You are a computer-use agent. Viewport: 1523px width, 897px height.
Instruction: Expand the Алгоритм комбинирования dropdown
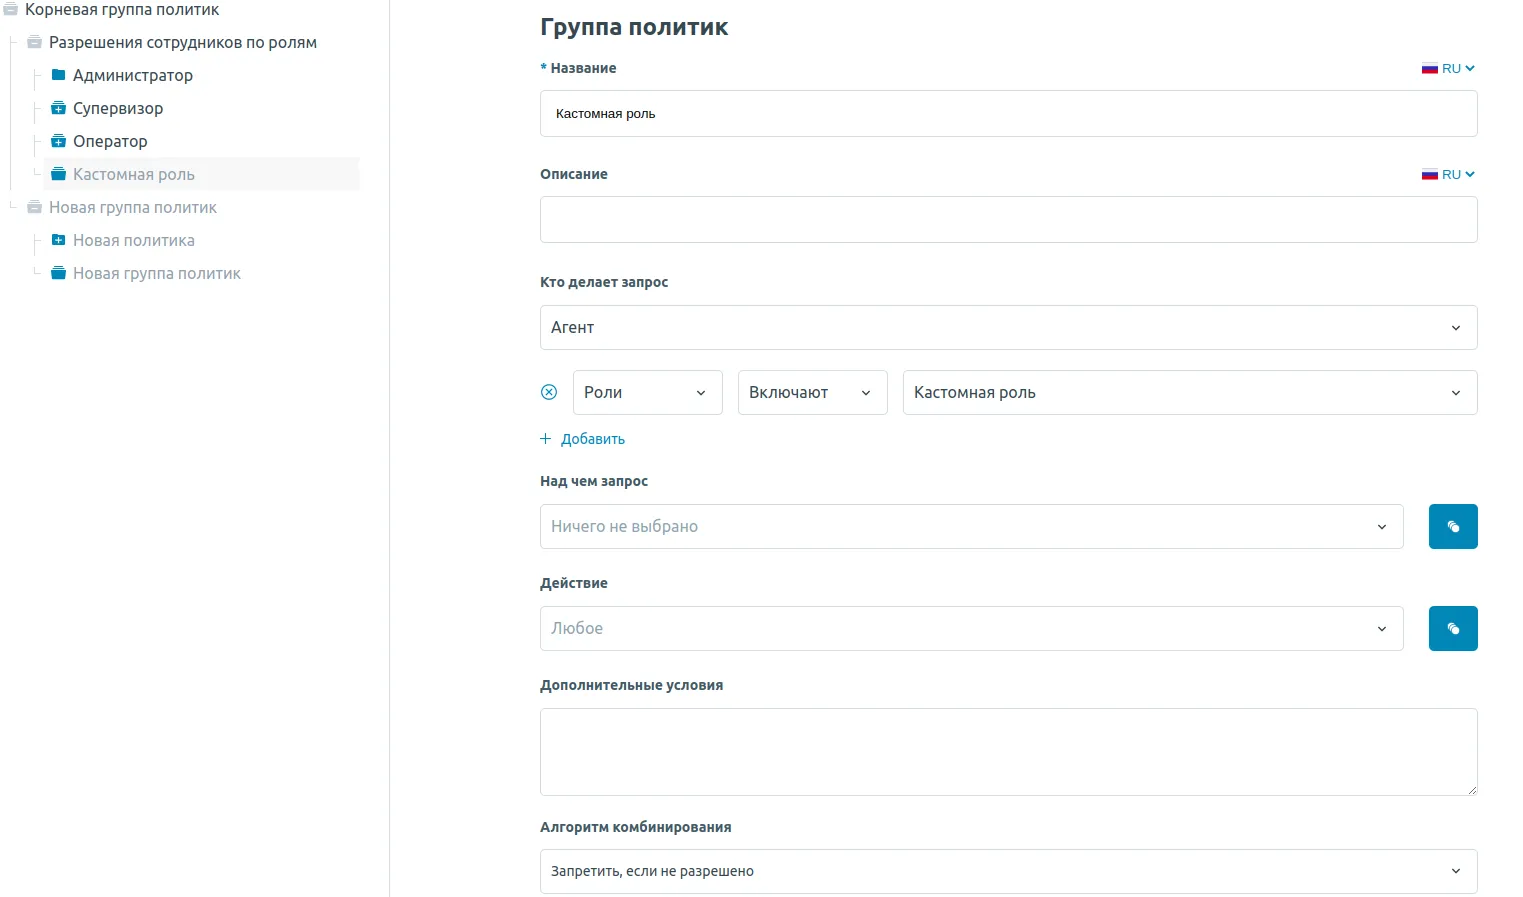(x=1008, y=871)
